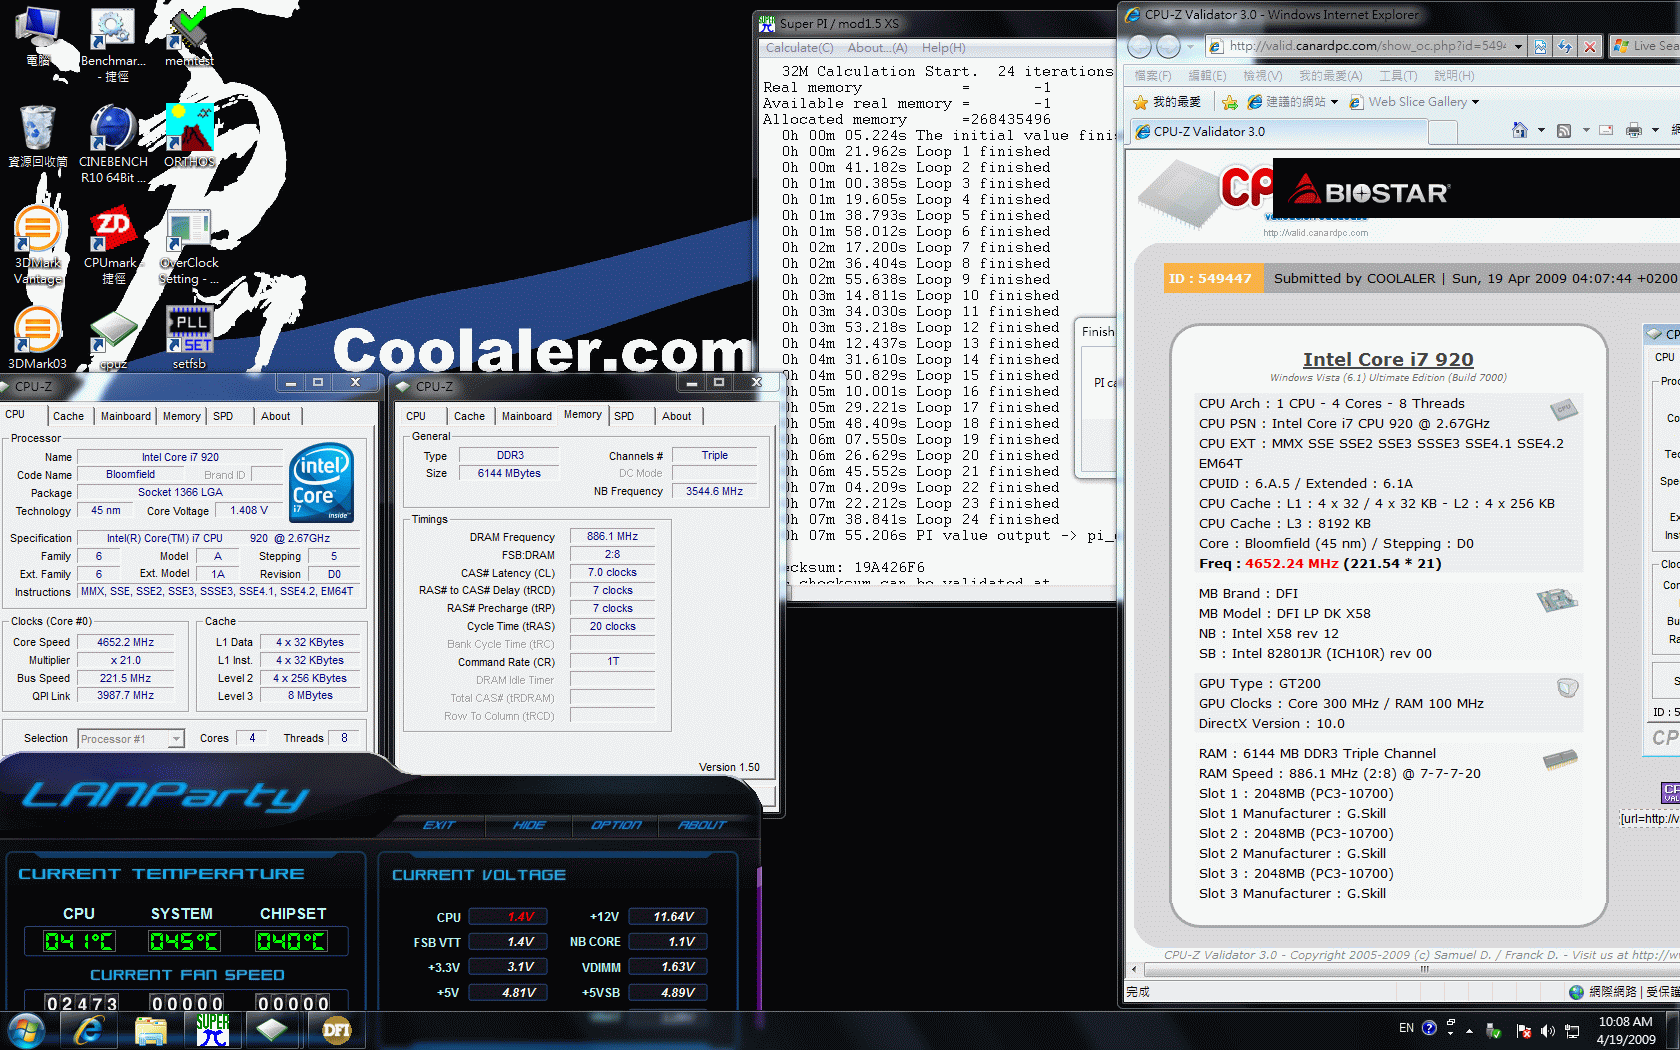1680x1050 pixels.
Task: Click the IE Stop loading X icon
Action: tap(1589, 46)
